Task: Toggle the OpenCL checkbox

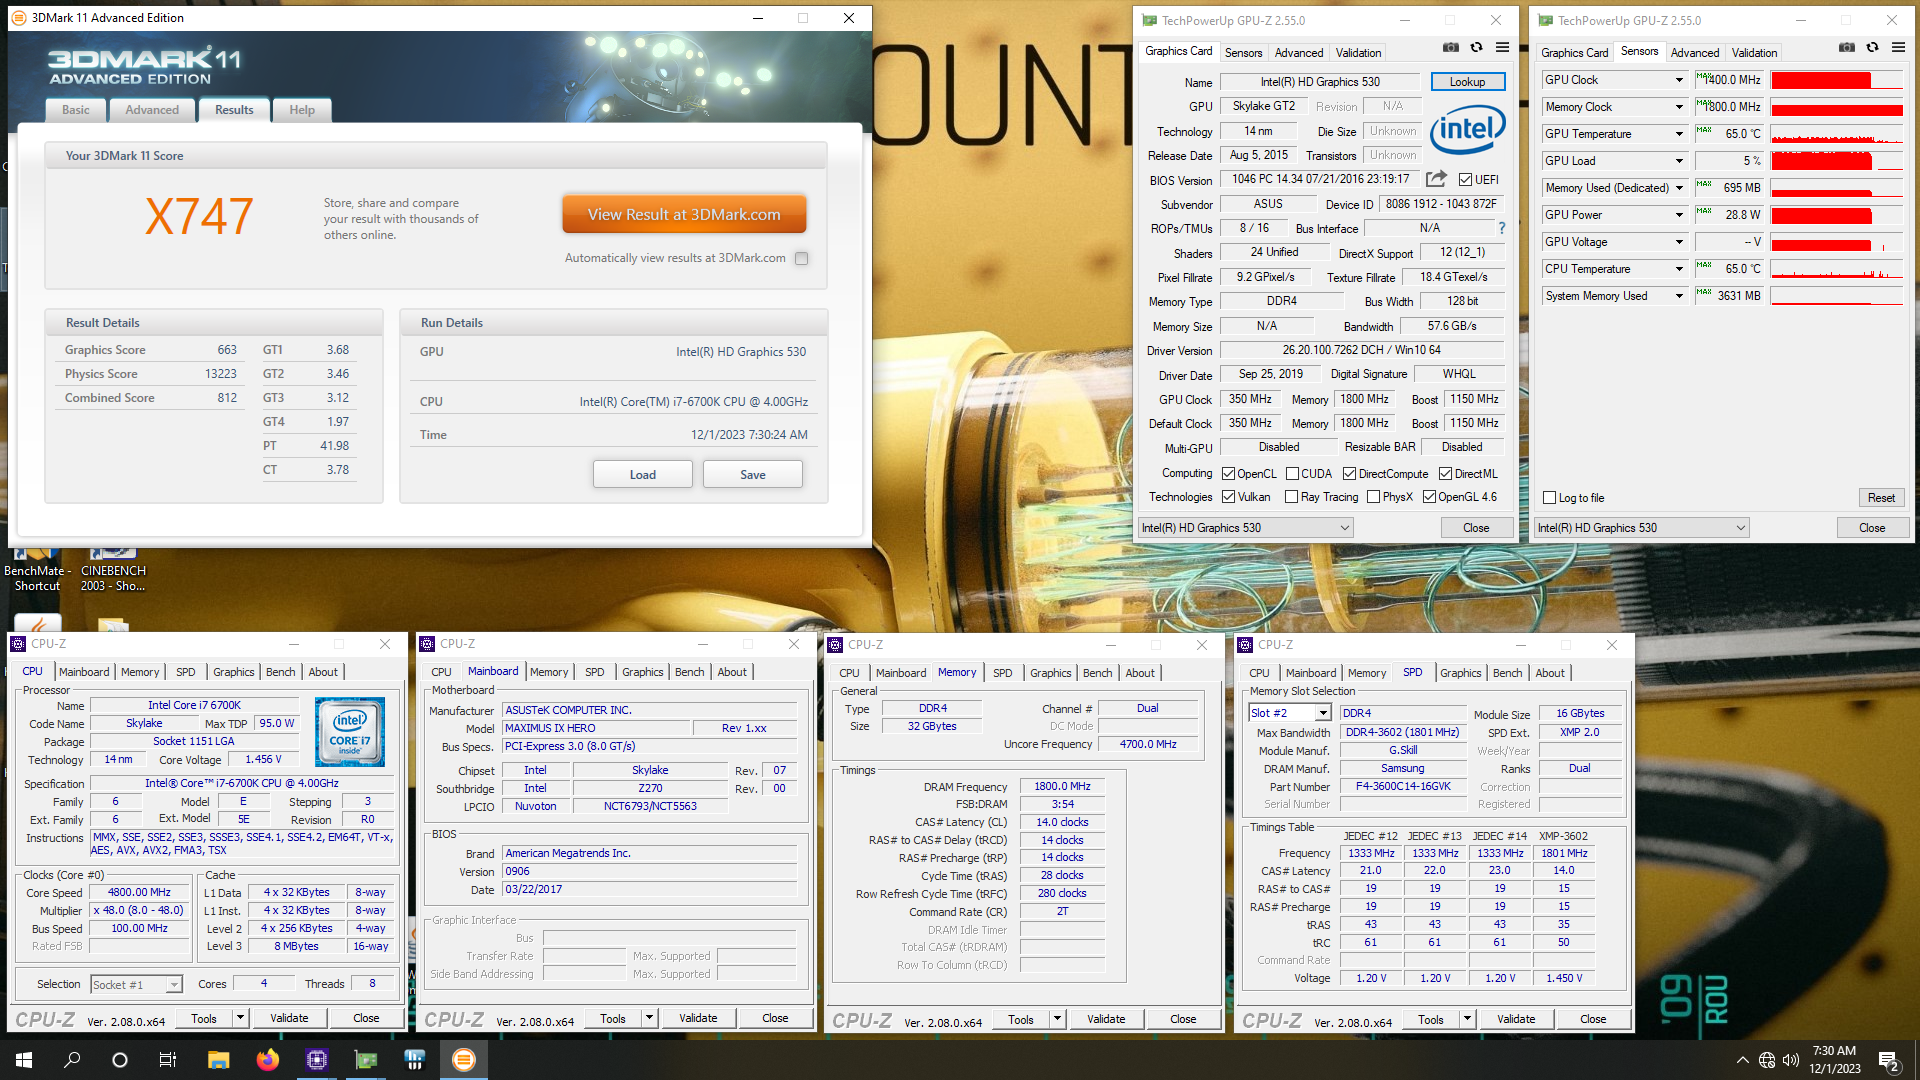Action: click(1229, 474)
